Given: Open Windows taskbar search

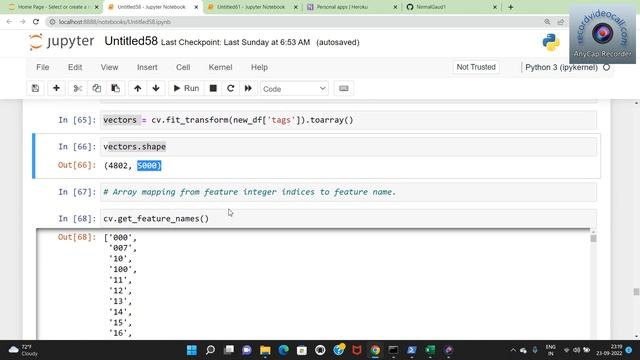Looking at the screenshot, I should coord(210,350).
